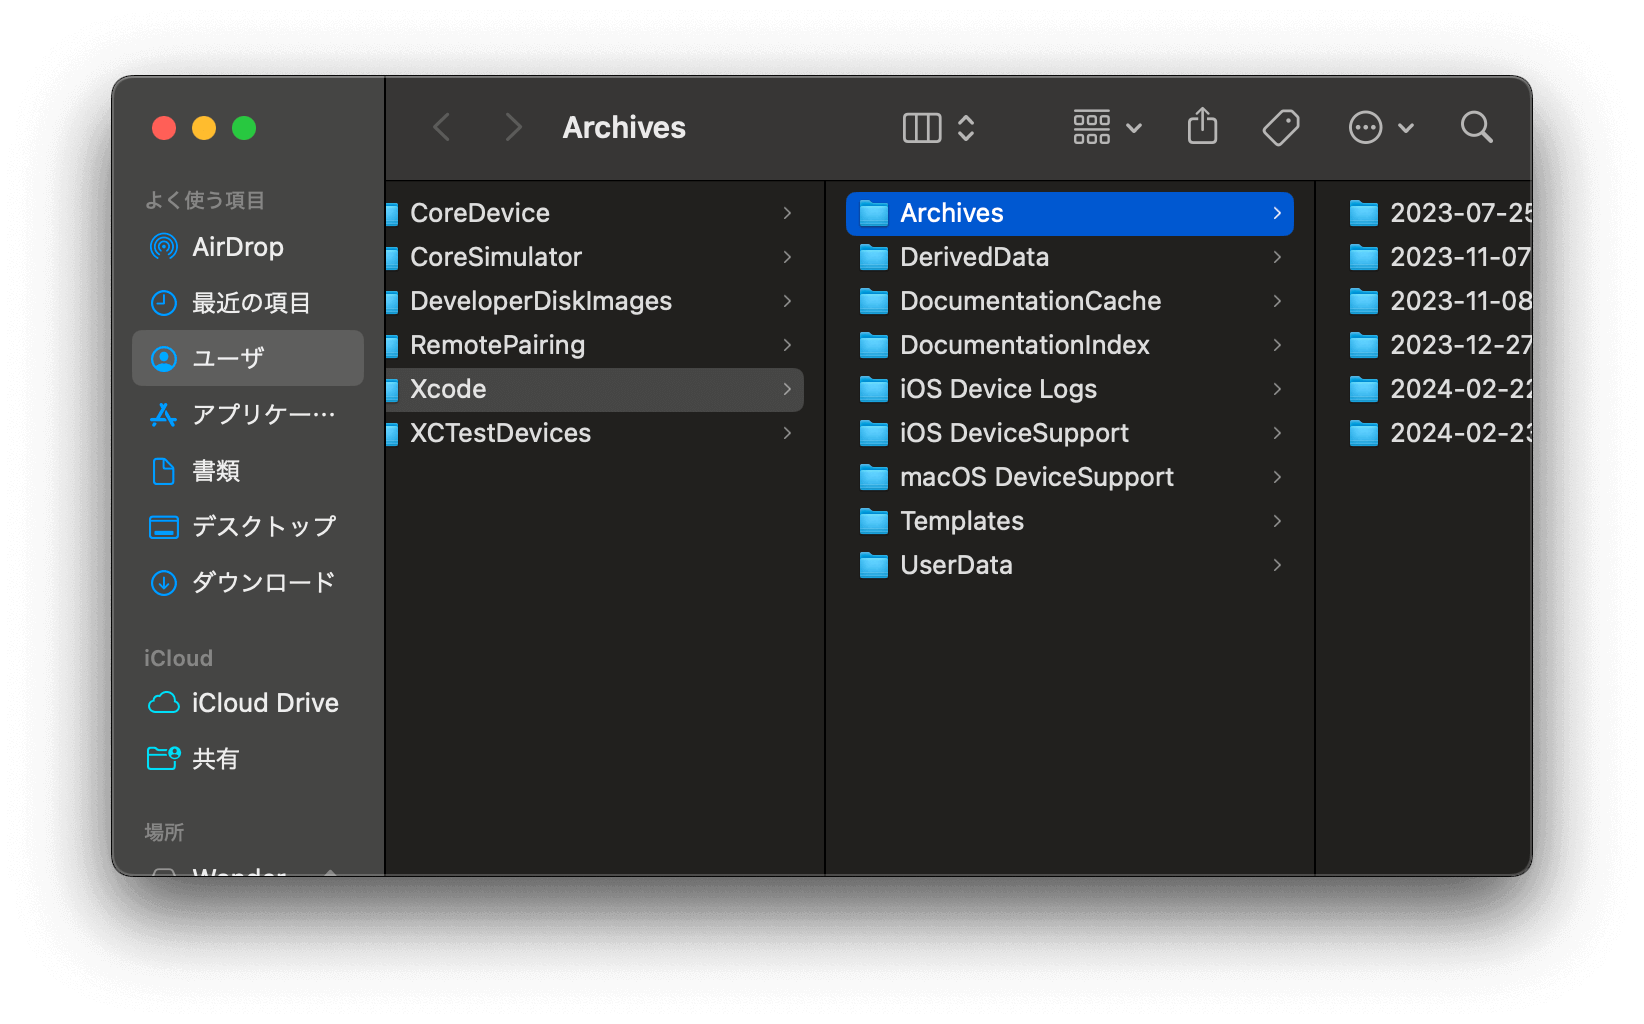Open 共有 in the sidebar
Image resolution: width=1644 pixels, height=1024 pixels.
248,759
